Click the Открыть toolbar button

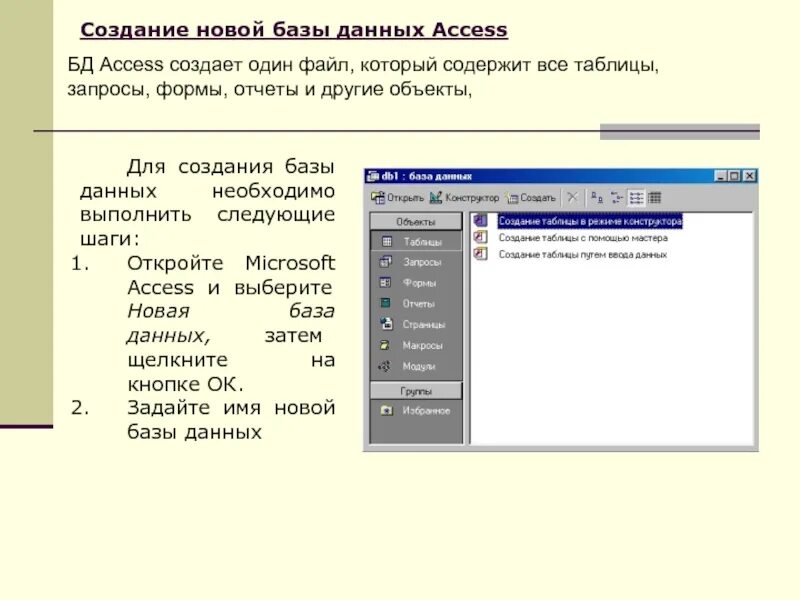click(x=397, y=197)
